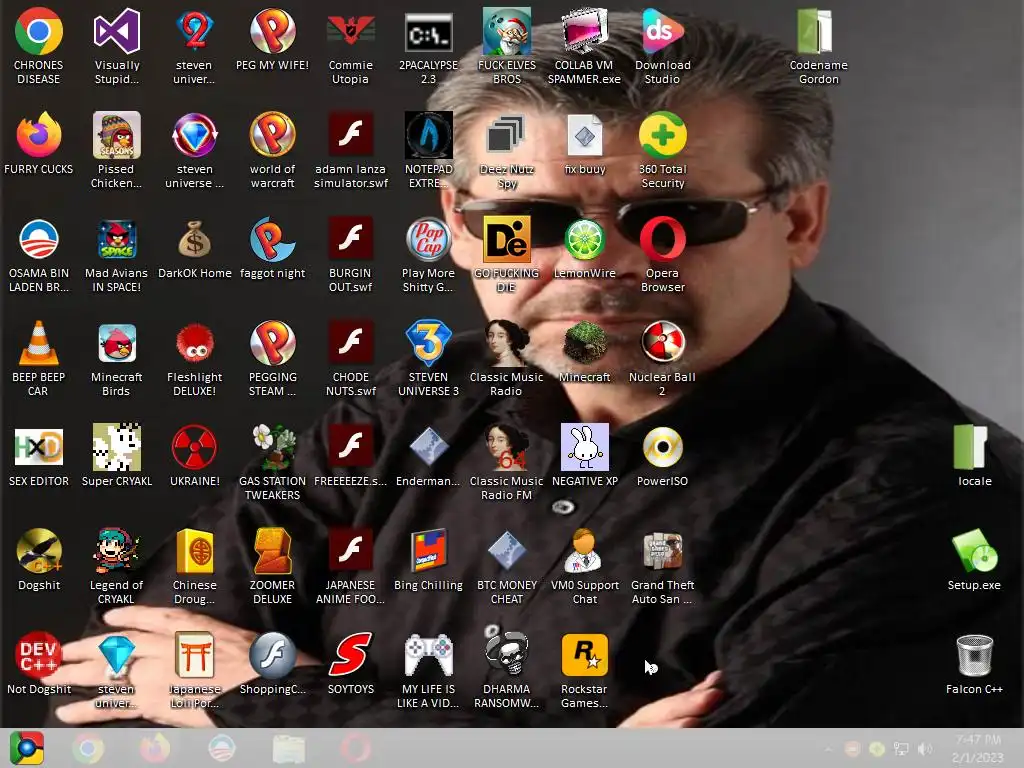Image resolution: width=1024 pixels, height=768 pixels.
Task: Open the file explorer folder on taskbar
Action: click(289, 748)
